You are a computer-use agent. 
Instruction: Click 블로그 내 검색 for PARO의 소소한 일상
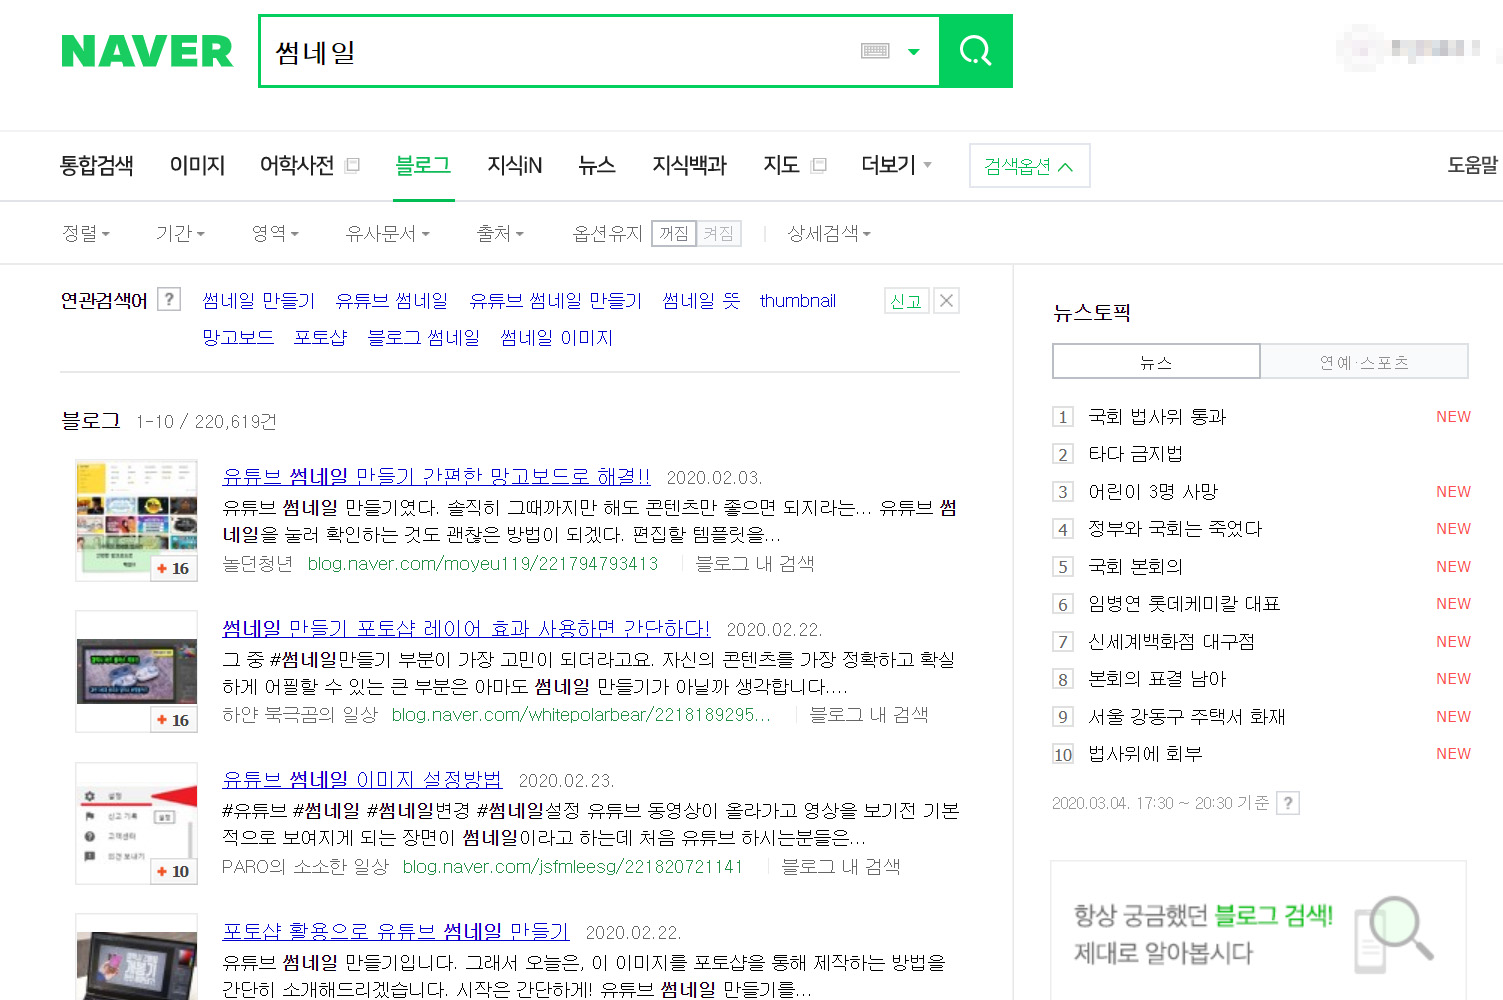click(x=841, y=867)
